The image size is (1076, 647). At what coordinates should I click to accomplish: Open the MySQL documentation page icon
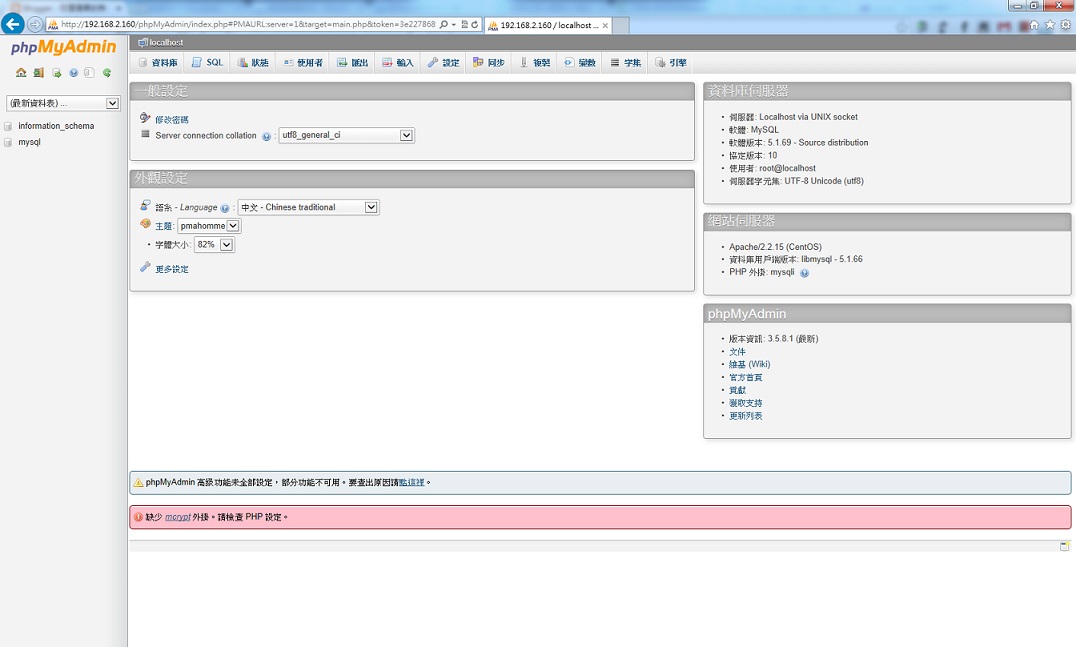[89, 73]
